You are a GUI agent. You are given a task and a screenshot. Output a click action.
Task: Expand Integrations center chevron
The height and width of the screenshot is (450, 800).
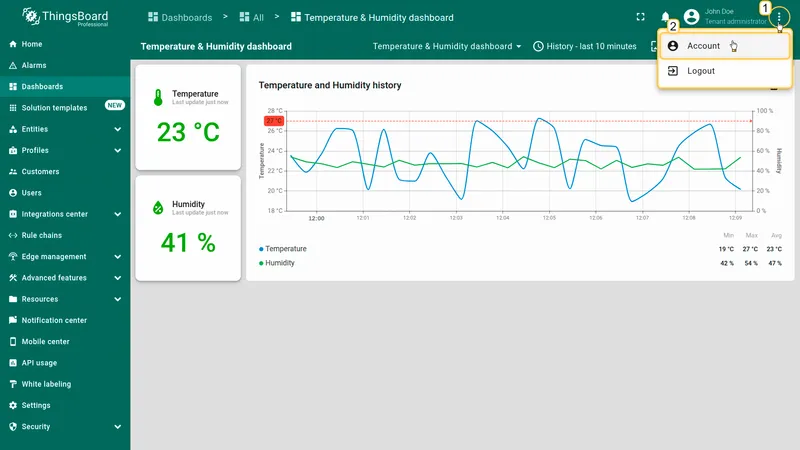click(117, 214)
